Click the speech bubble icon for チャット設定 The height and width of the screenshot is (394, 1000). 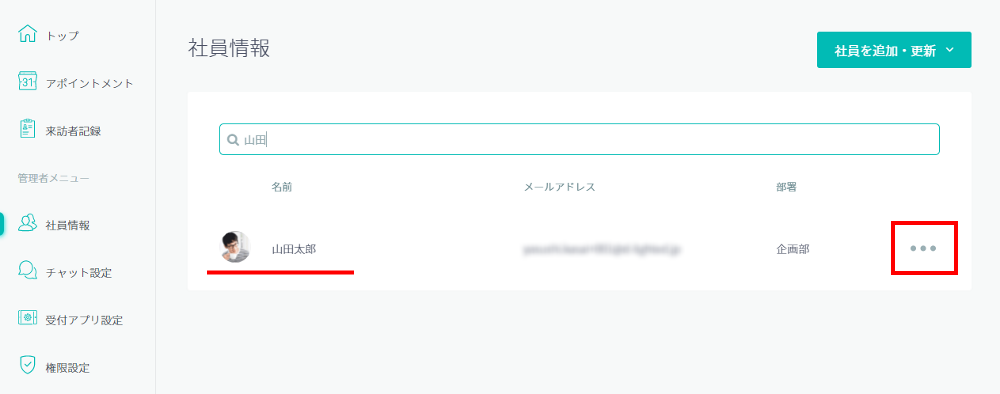click(x=27, y=271)
